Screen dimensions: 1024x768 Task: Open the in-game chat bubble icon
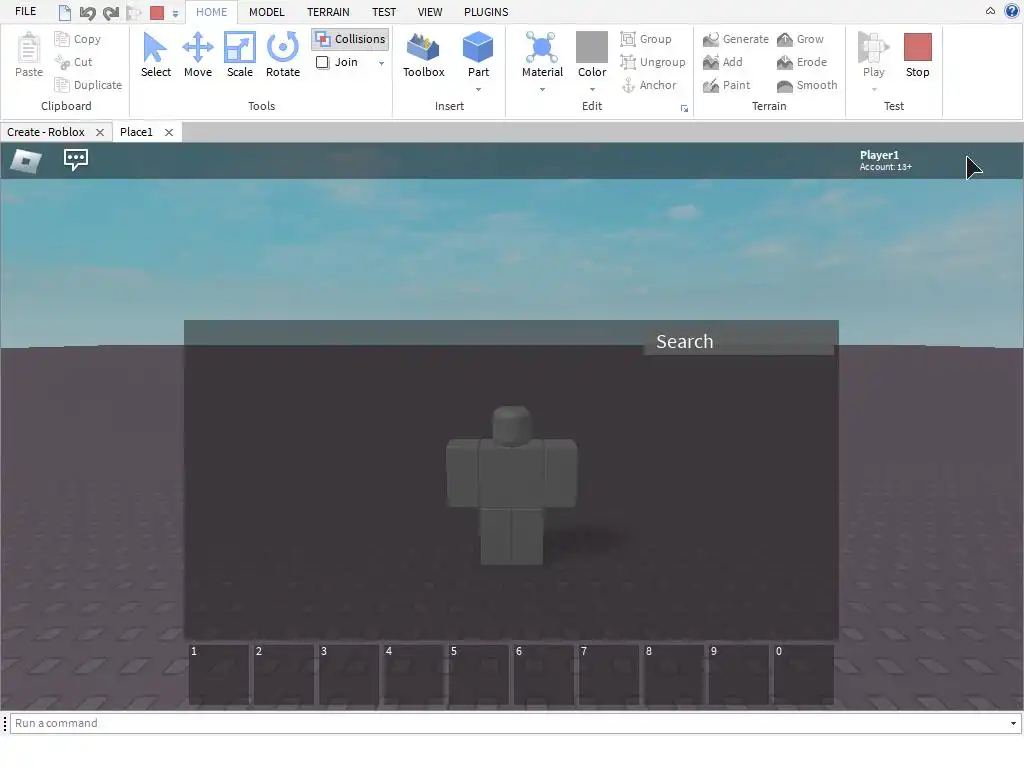coord(76,159)
